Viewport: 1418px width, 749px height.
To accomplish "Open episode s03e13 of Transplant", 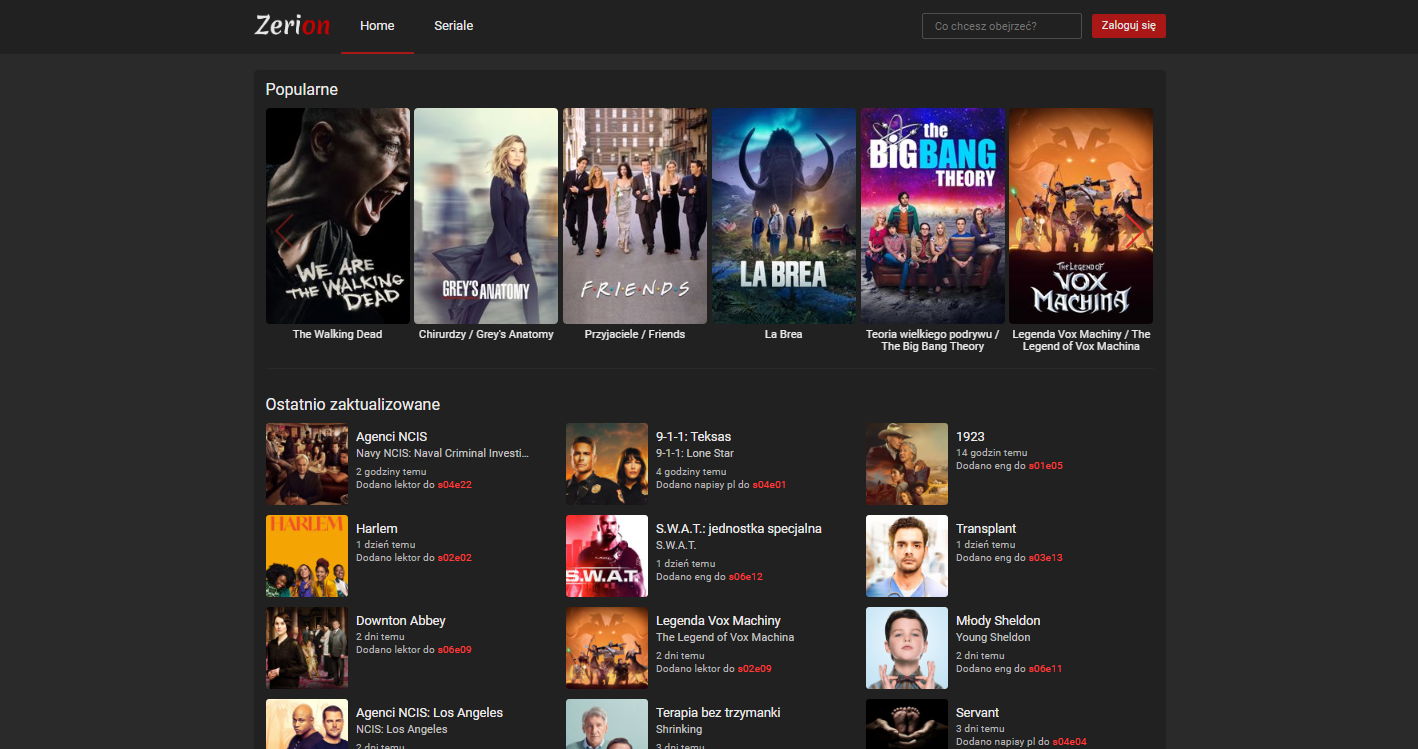I will (1045, 558).
